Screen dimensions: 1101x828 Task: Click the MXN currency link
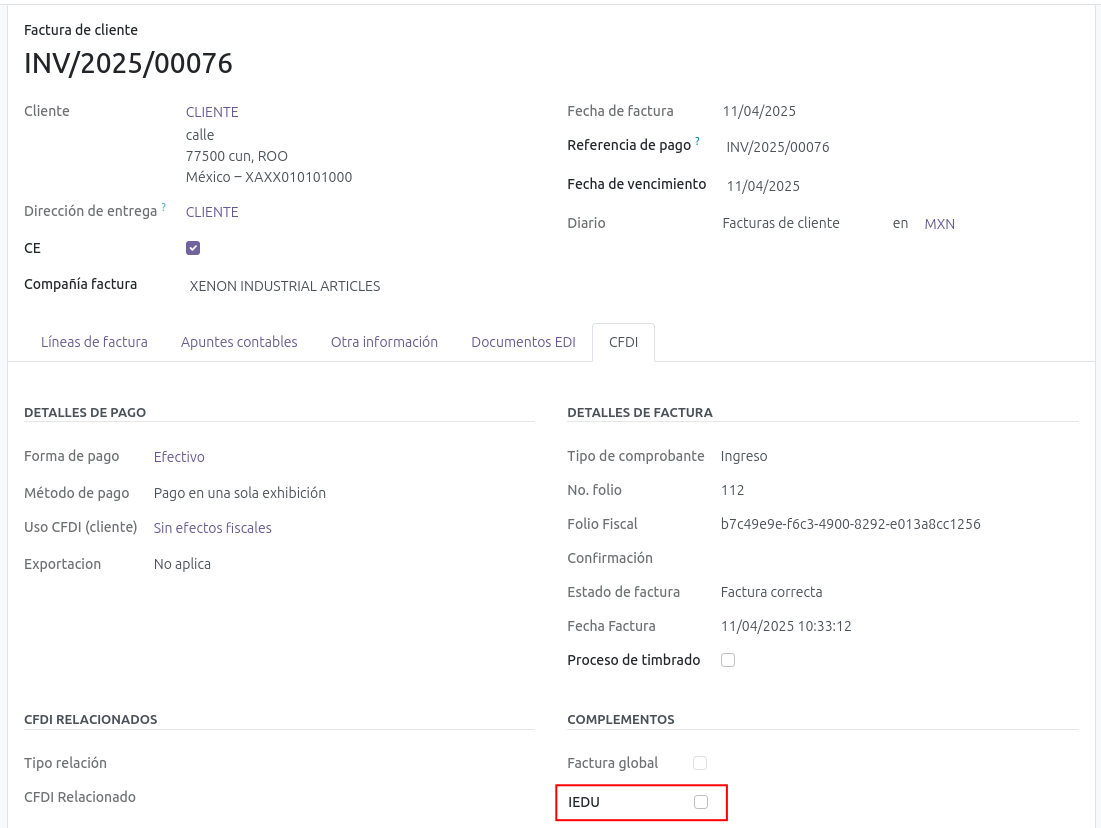coord(939,224)
